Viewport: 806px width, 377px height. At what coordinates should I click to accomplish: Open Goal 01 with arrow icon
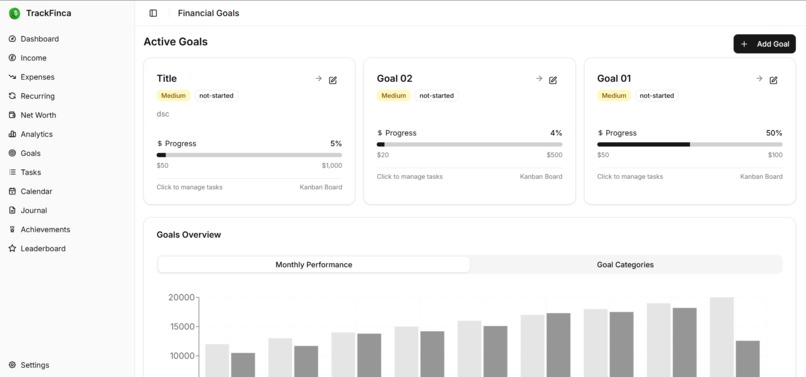click(759, 79)
